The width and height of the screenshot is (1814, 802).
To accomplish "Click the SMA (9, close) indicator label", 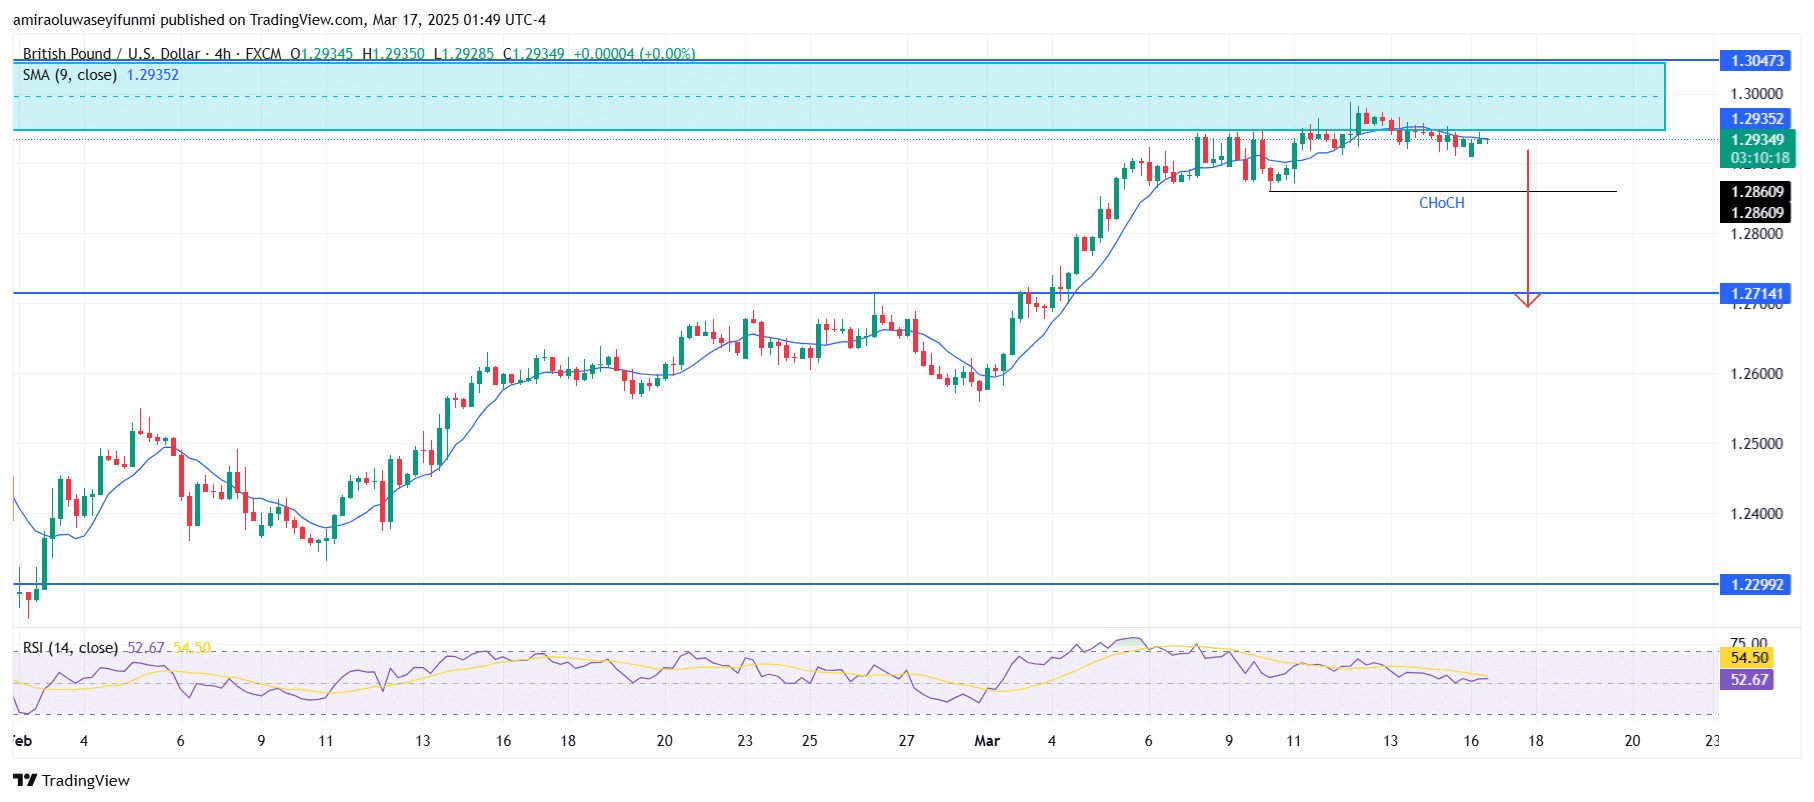I will 70,75.
